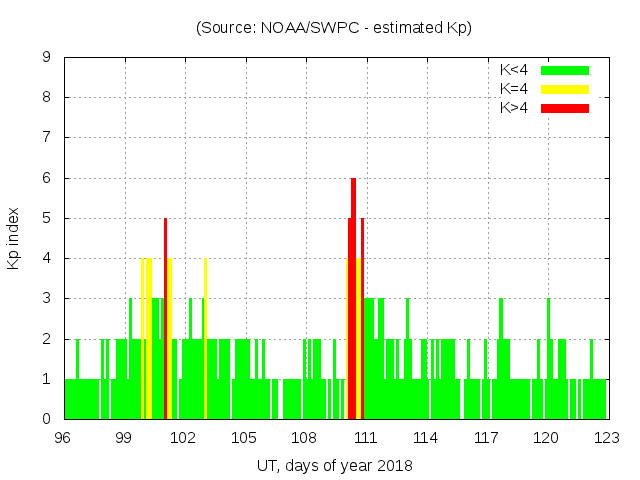Screen dimensions: 640x480
Task: Click the y-axis tick label 6
Action: point(46,178)
